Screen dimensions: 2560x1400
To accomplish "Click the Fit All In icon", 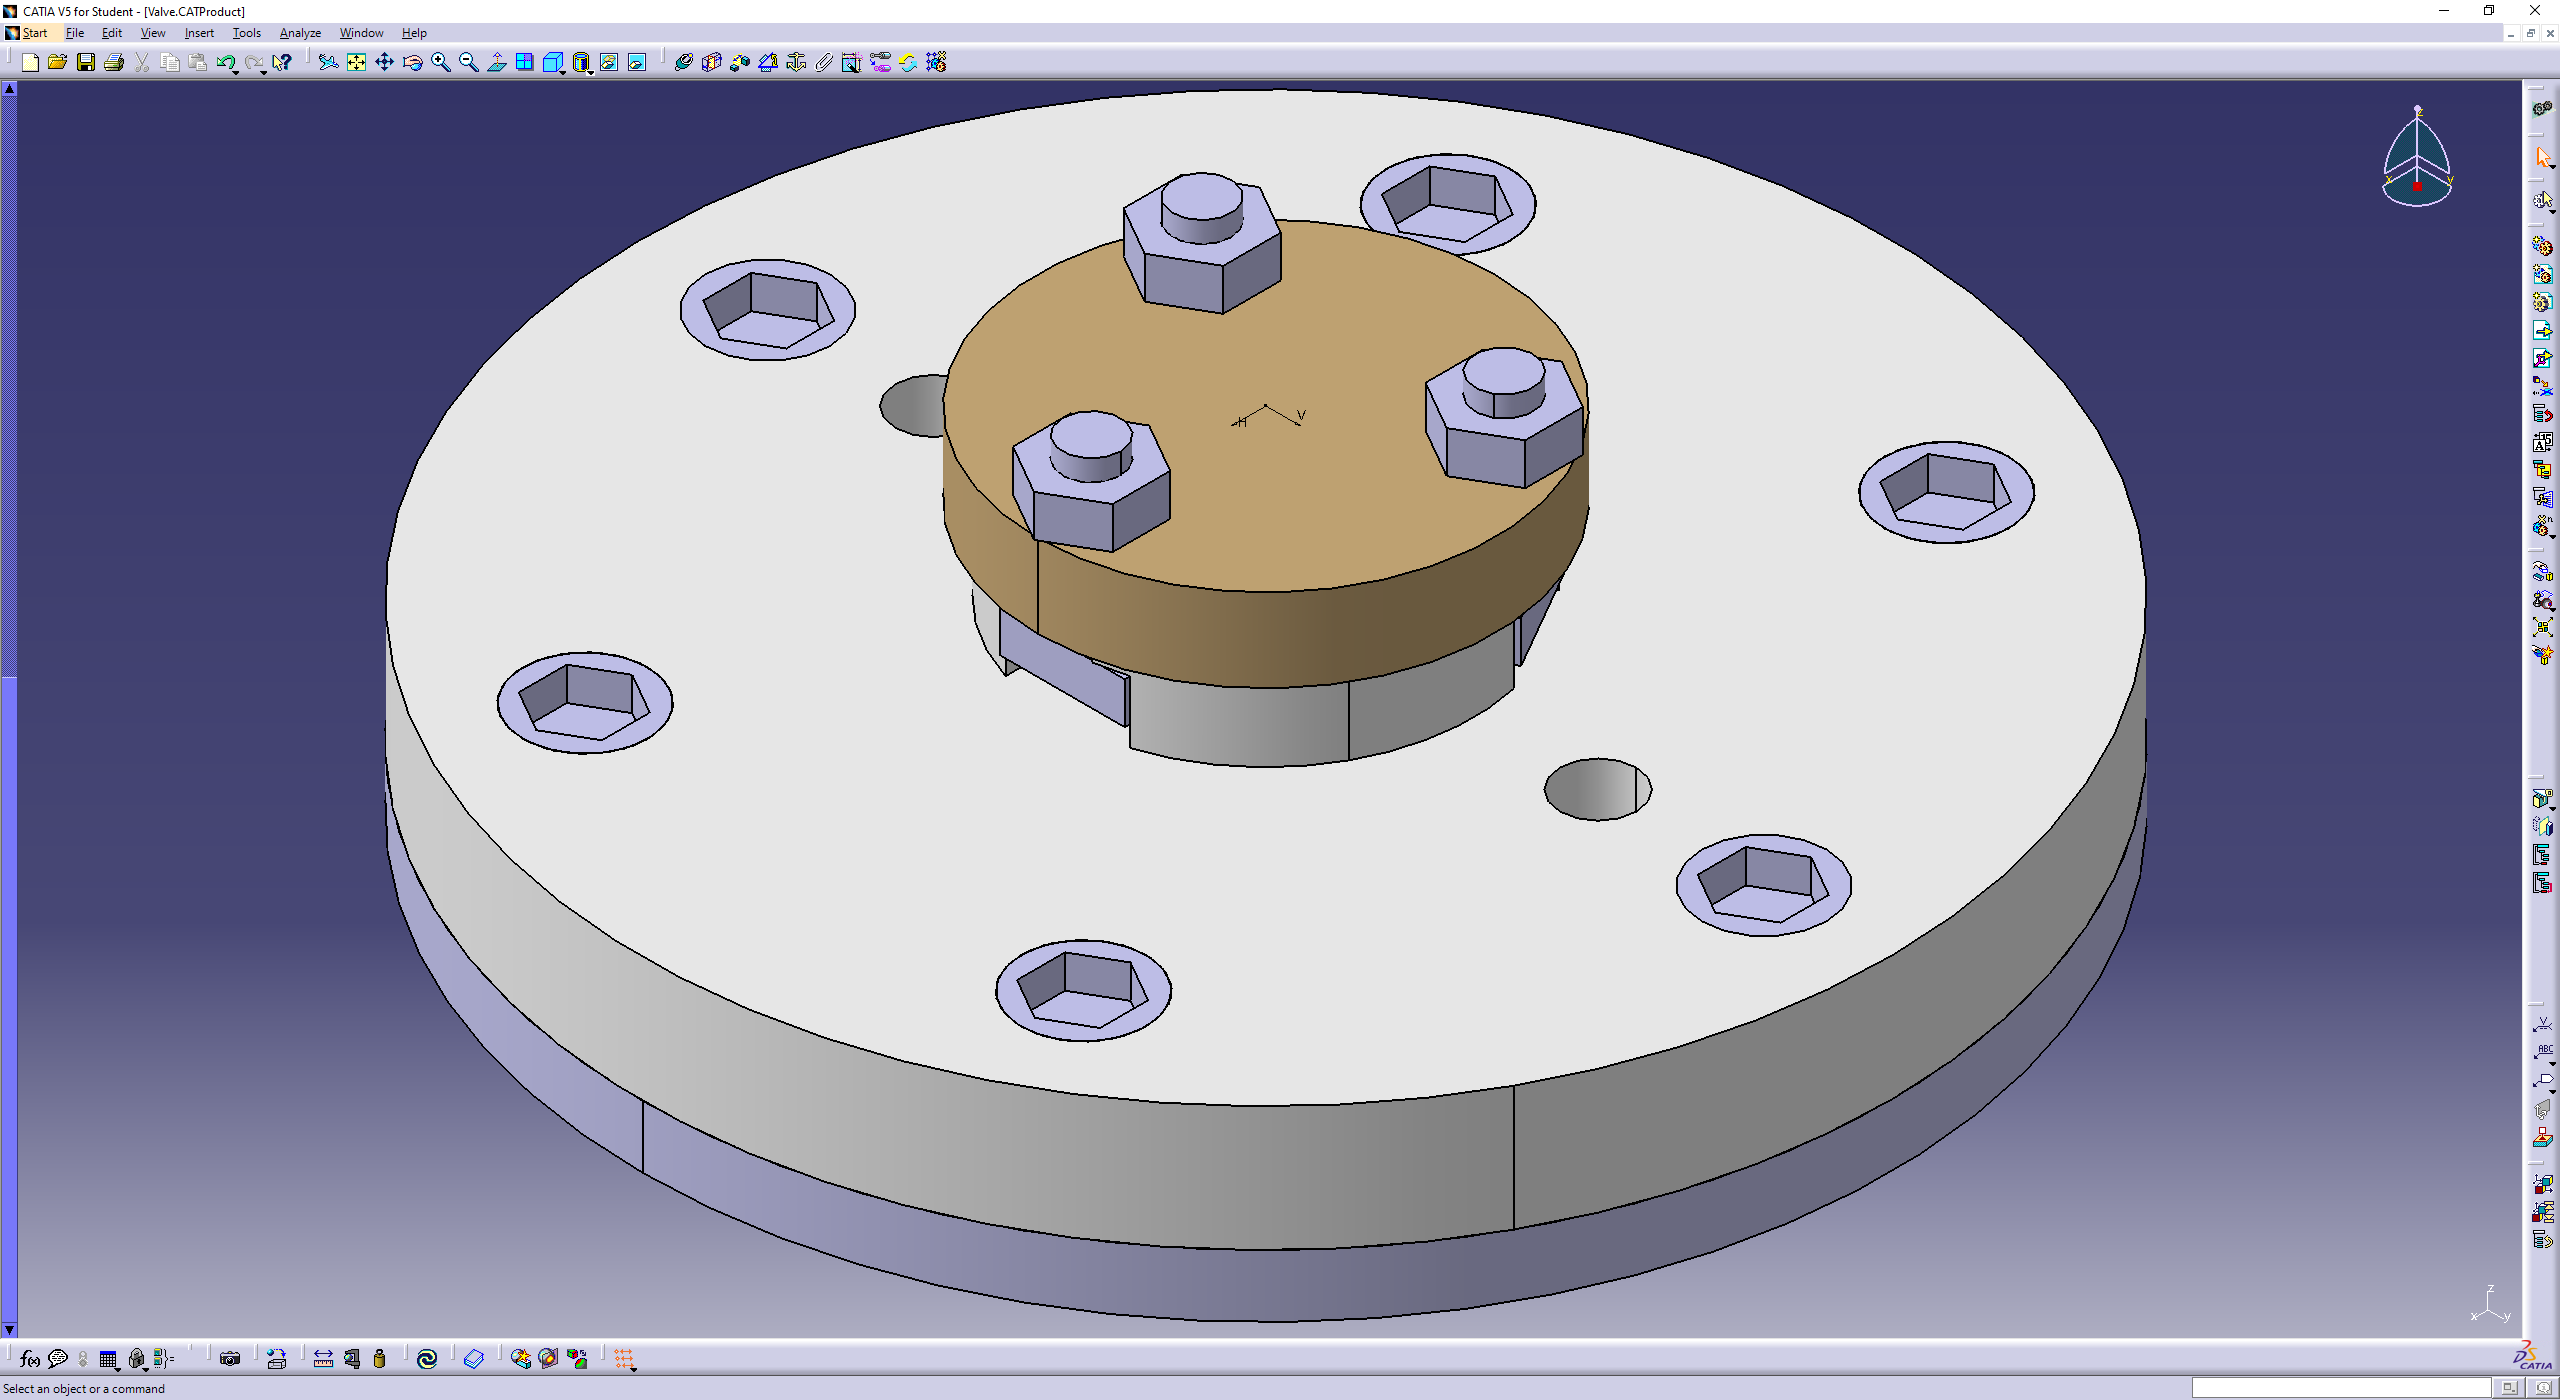I will click(356, 63).
